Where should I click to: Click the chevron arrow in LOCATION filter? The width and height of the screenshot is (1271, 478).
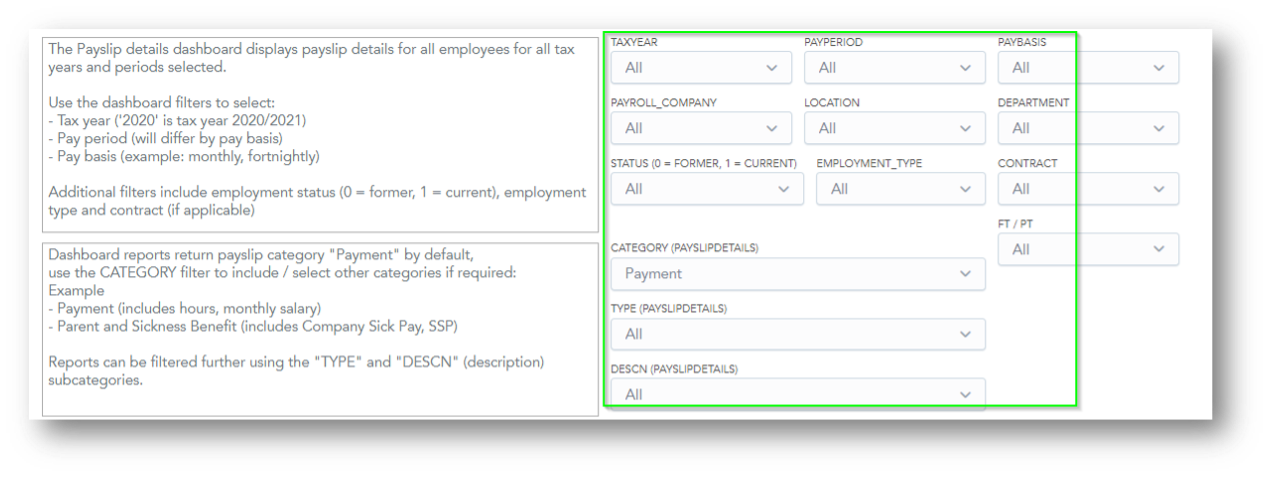(965, 128)
